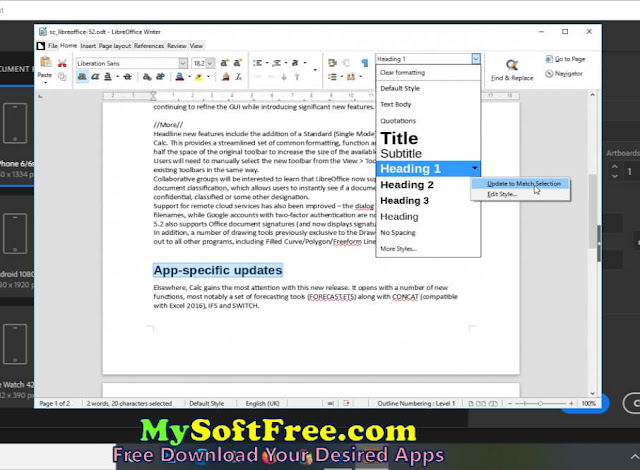
Task: Click the Copy icon below Cut
Action: (x=62, y=76)
